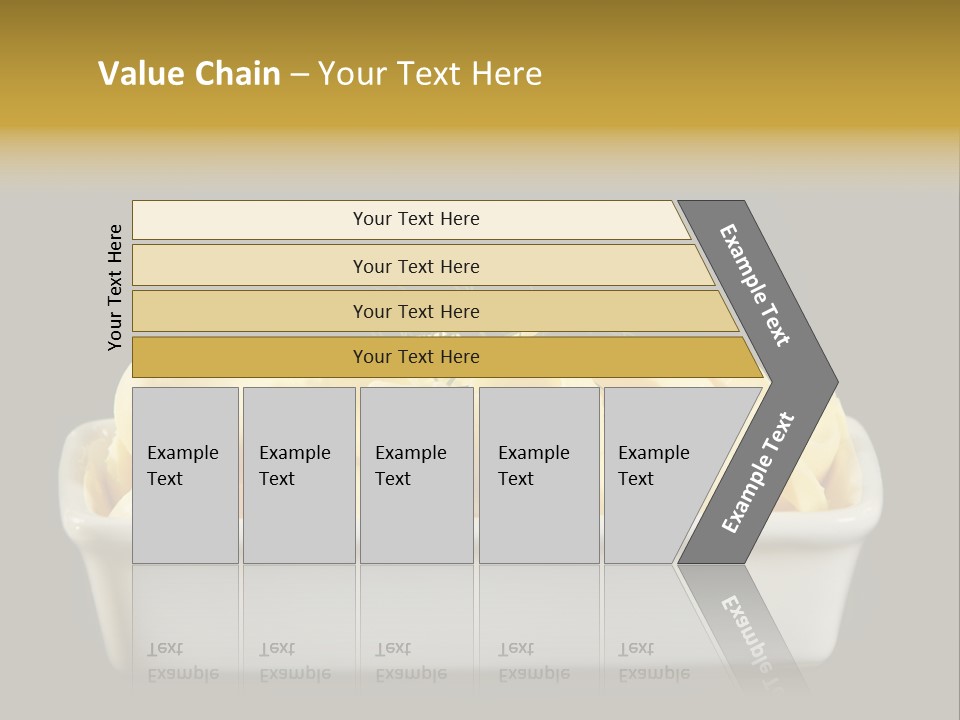The width and height of the screenshot is (960, 720).
Task: Select the vertical rotated "Your Text Here" label
Action: tap(115, 287)
